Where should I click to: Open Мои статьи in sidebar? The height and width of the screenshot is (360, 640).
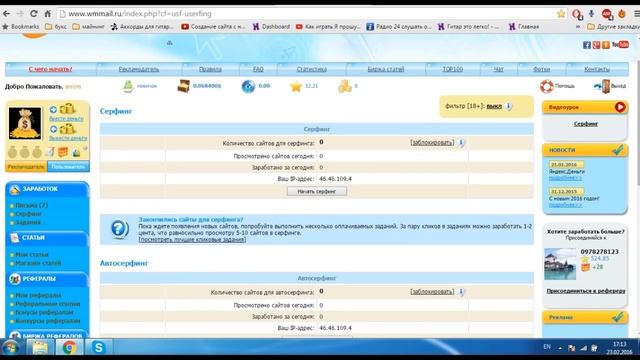[32, 255]
